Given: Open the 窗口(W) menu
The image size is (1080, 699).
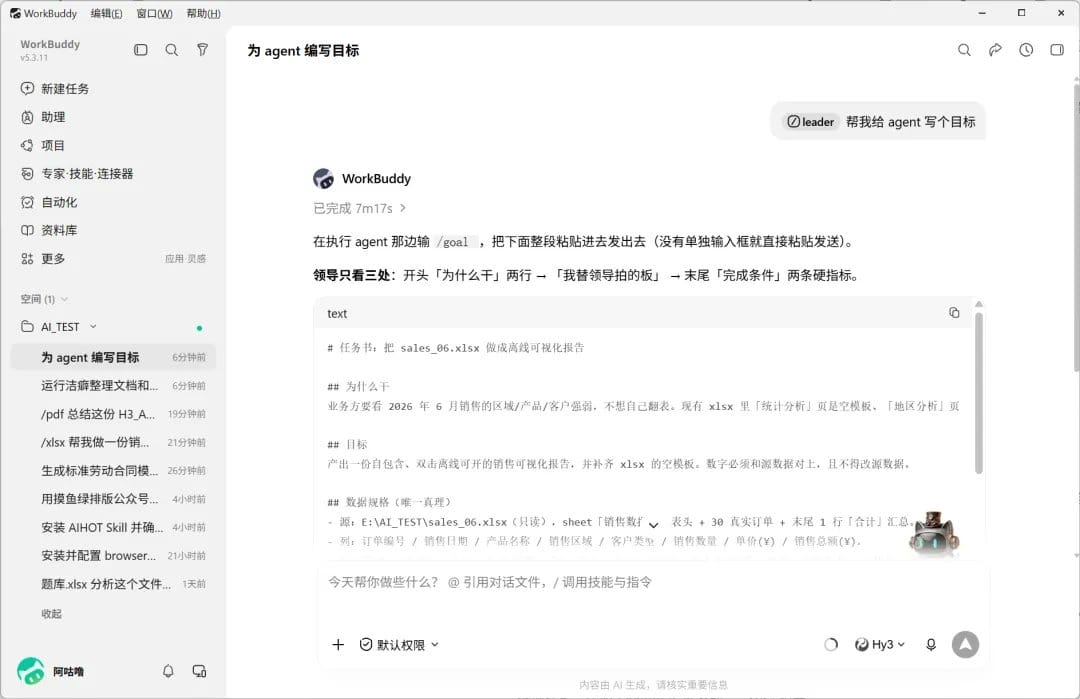Looking at the screenshot, I should [x=154, y=13].
